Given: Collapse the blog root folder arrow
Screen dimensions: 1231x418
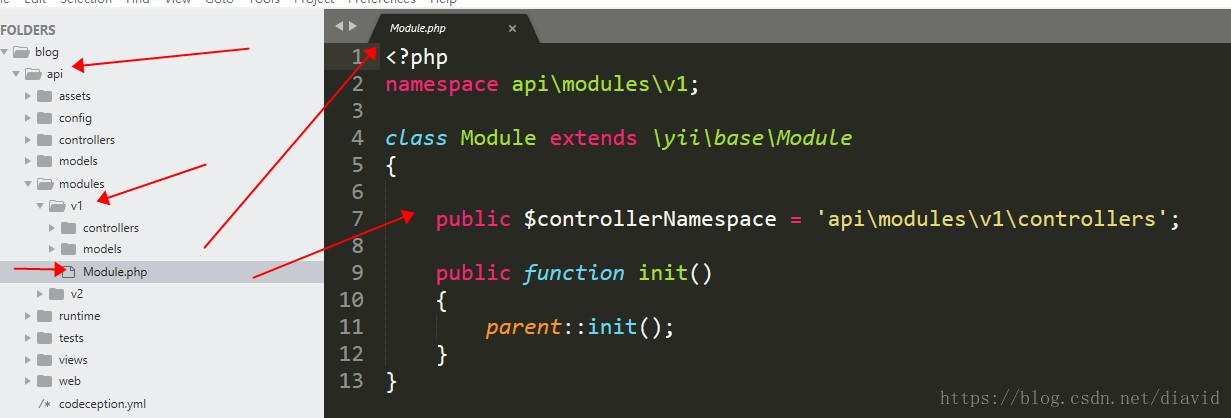Looking at the screenshot, I should click(5, 52).
